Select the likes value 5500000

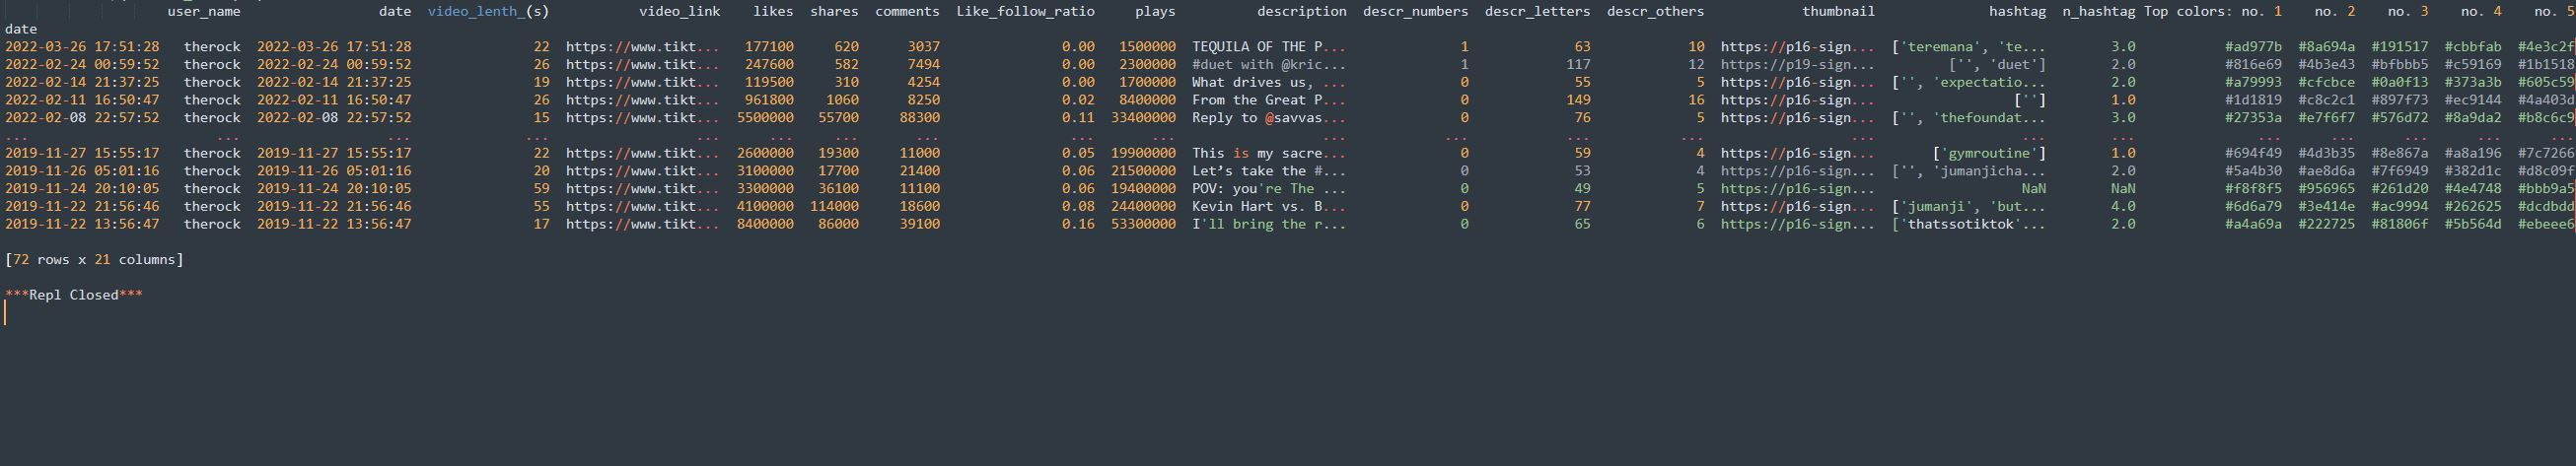pyautogui.click(x=765, y=118)
